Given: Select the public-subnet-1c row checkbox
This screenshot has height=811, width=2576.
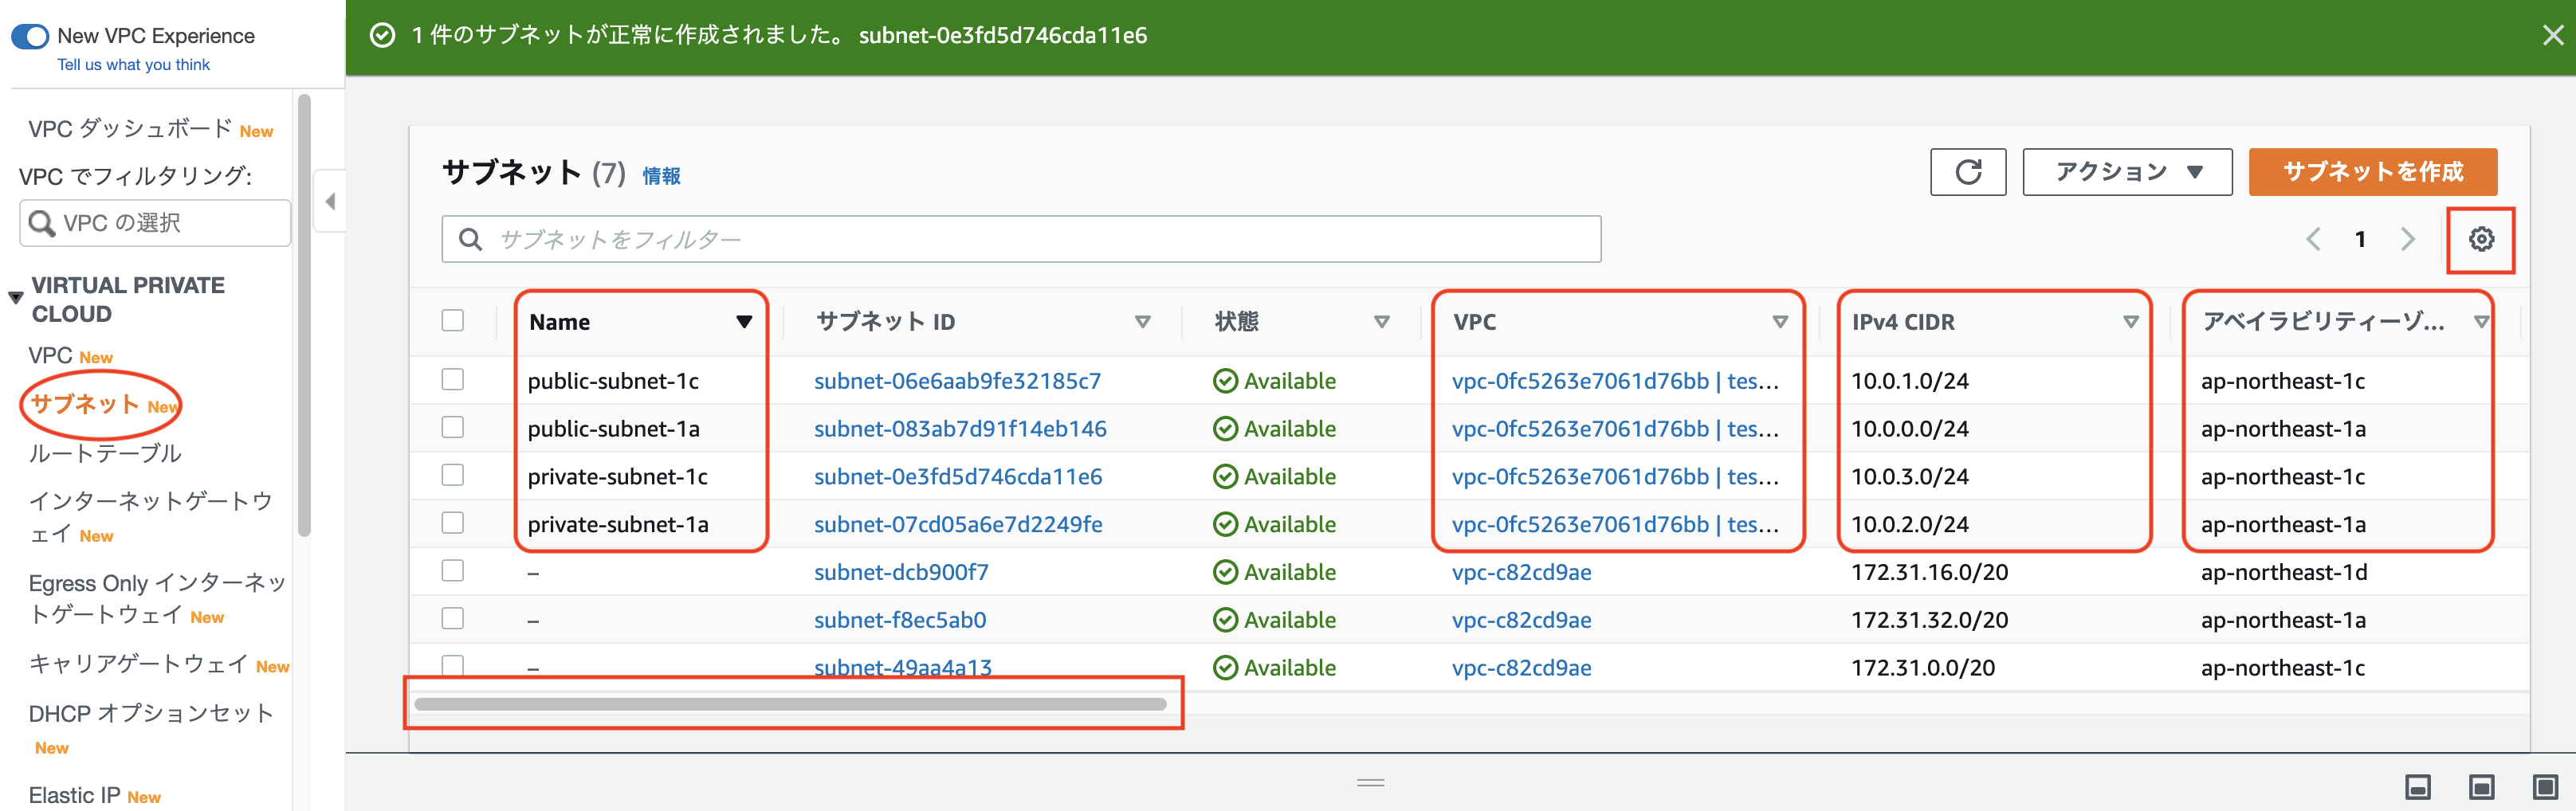Looking at the screenshot, I should coord(453,379).
